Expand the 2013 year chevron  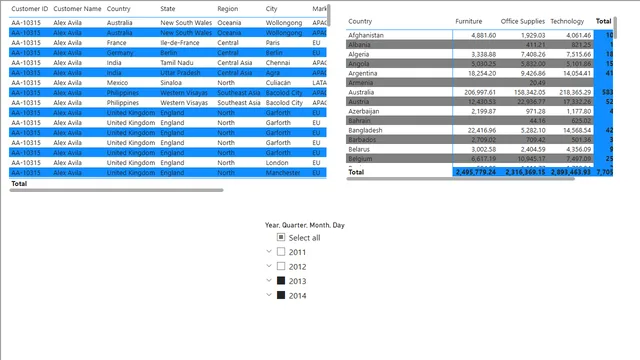click(269, 280)
